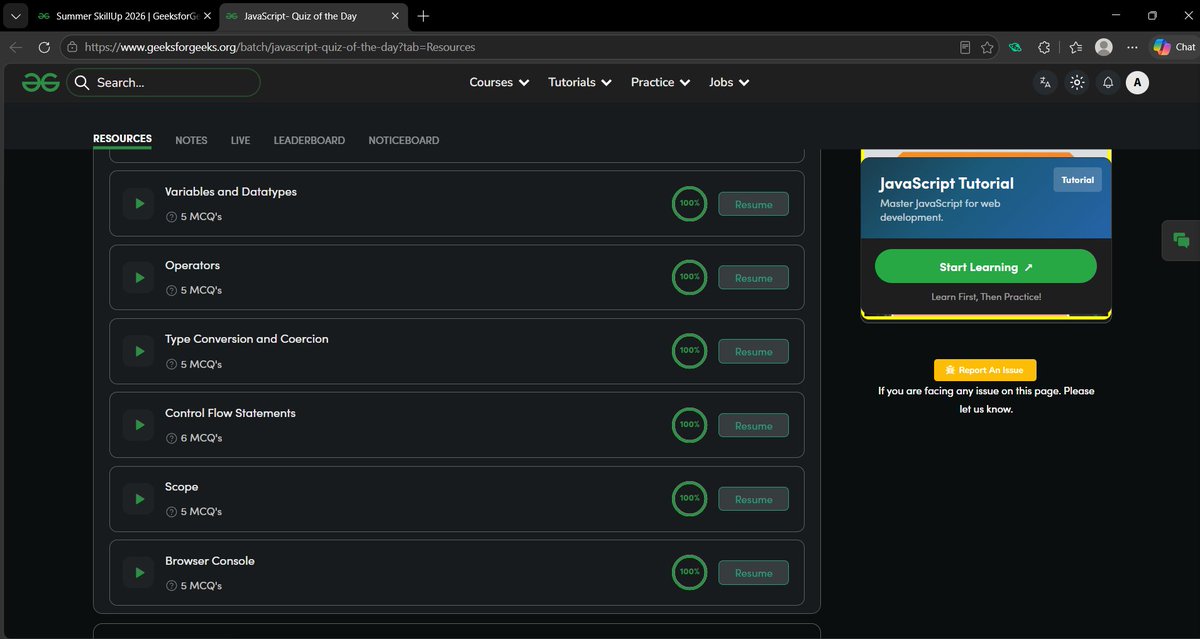Image resolution: width=1200 pixels, height=639 pixels.
Task: Open the browser reader view icon
Action: (964, 47)
